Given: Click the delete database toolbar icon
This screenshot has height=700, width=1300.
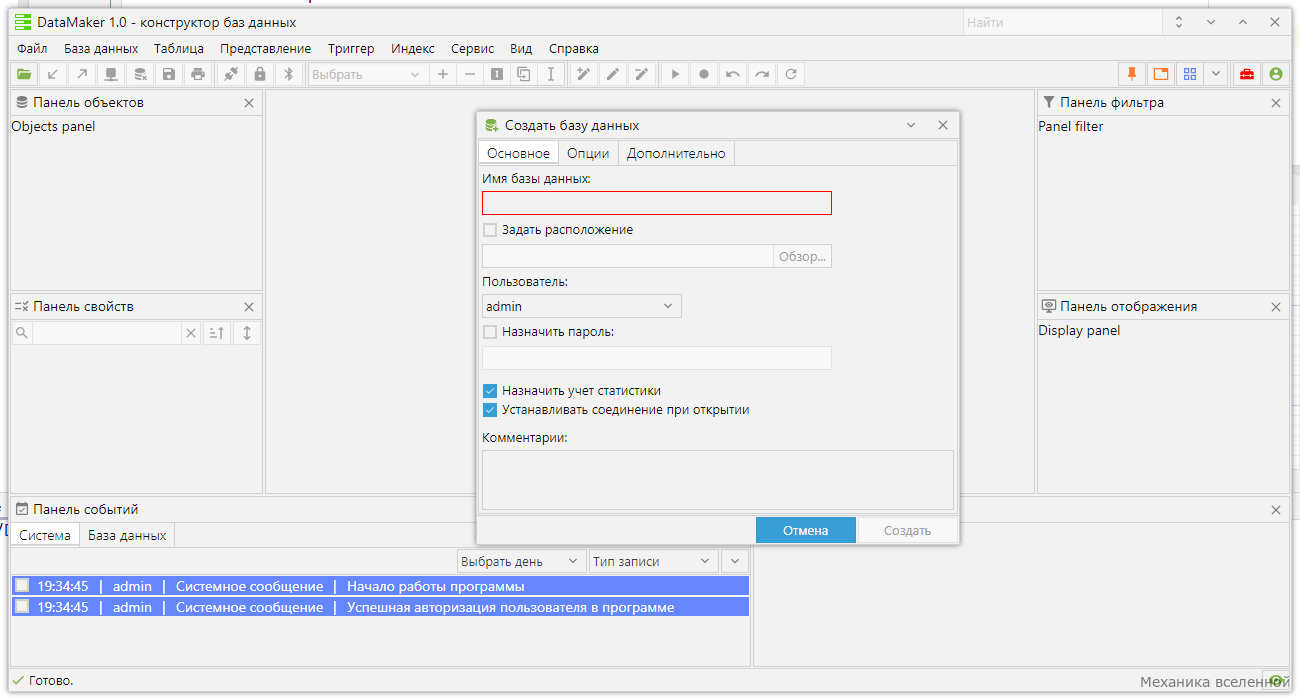Looking at the screenshot, I should point(140,74).
